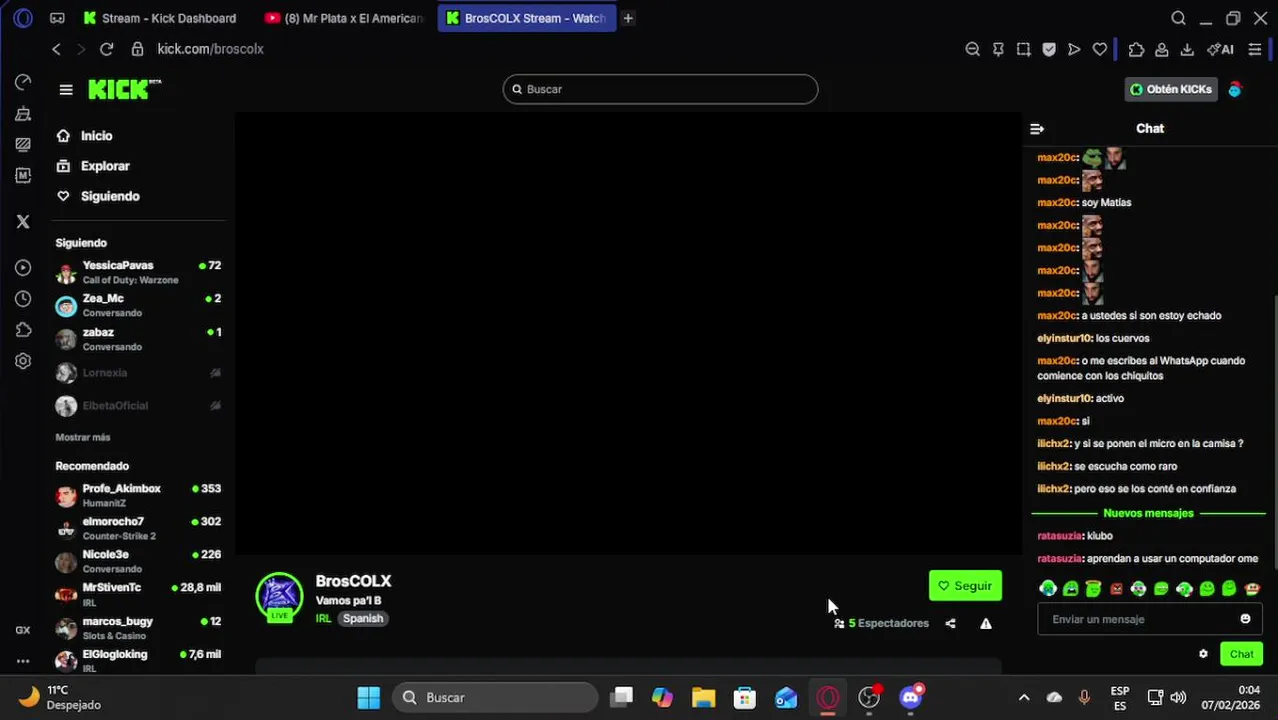This screenshot has width=1278, height=720.
Task: Open a new browser tab
Action: 628,18
